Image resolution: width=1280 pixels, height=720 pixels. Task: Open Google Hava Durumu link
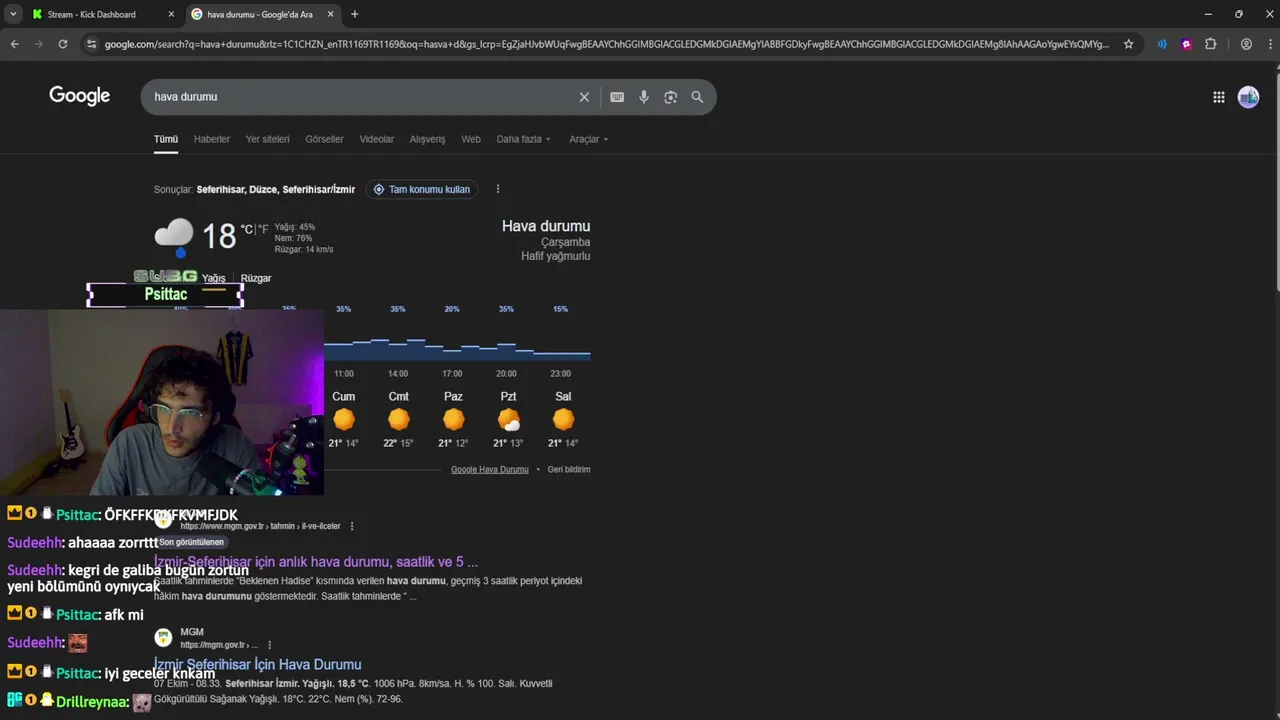pyautogui.click(x=489, y=469)
